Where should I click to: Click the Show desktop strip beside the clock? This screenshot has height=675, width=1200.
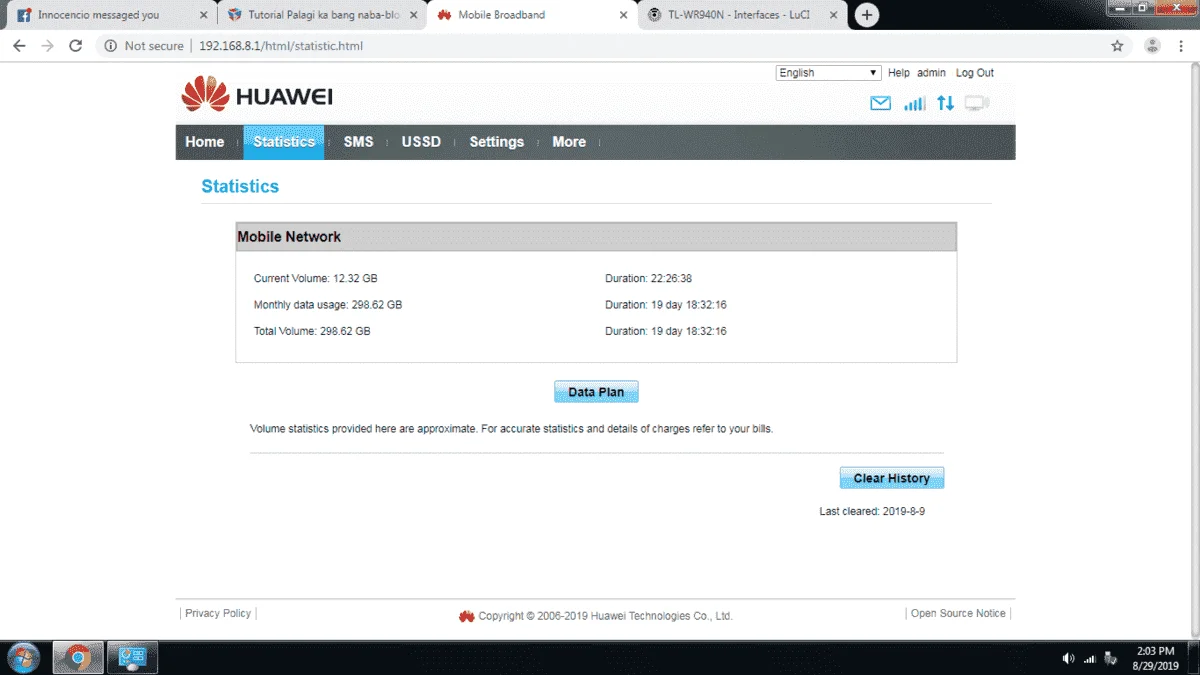tap(1193, 658)
